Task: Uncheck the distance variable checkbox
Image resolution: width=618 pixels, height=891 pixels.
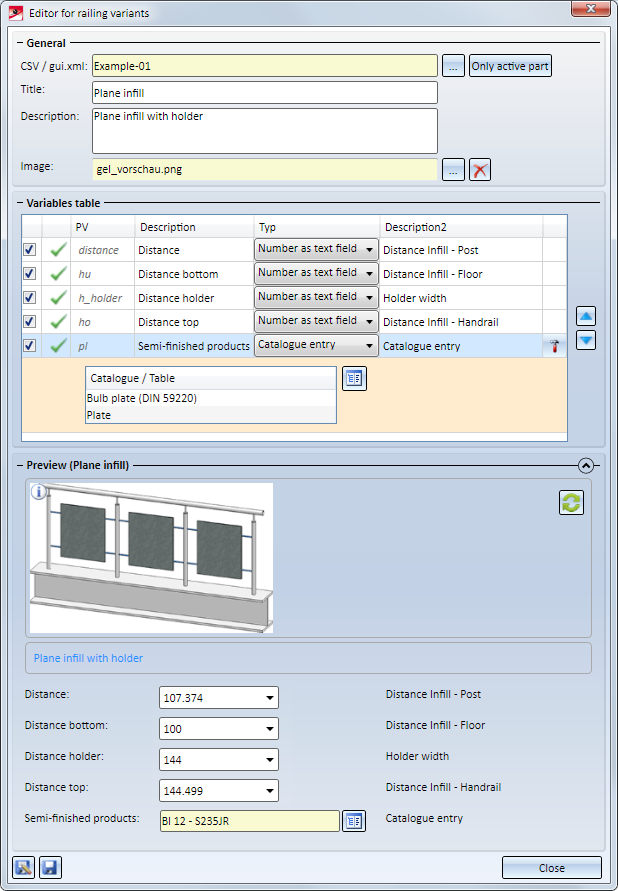Action: coord(30,250)
